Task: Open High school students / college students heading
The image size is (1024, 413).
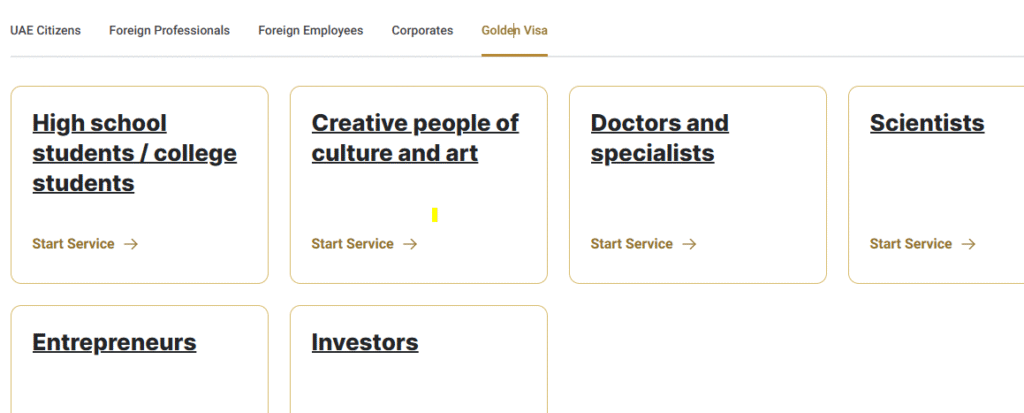Action: (x=135, y=153)
